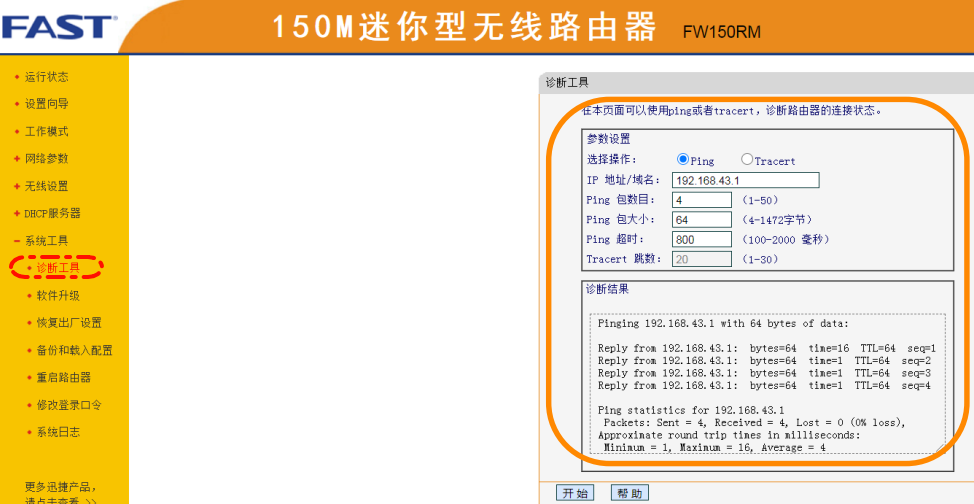The image size is (974, 504).
Task: Open 设置向导 page
Action: point(46,104)
